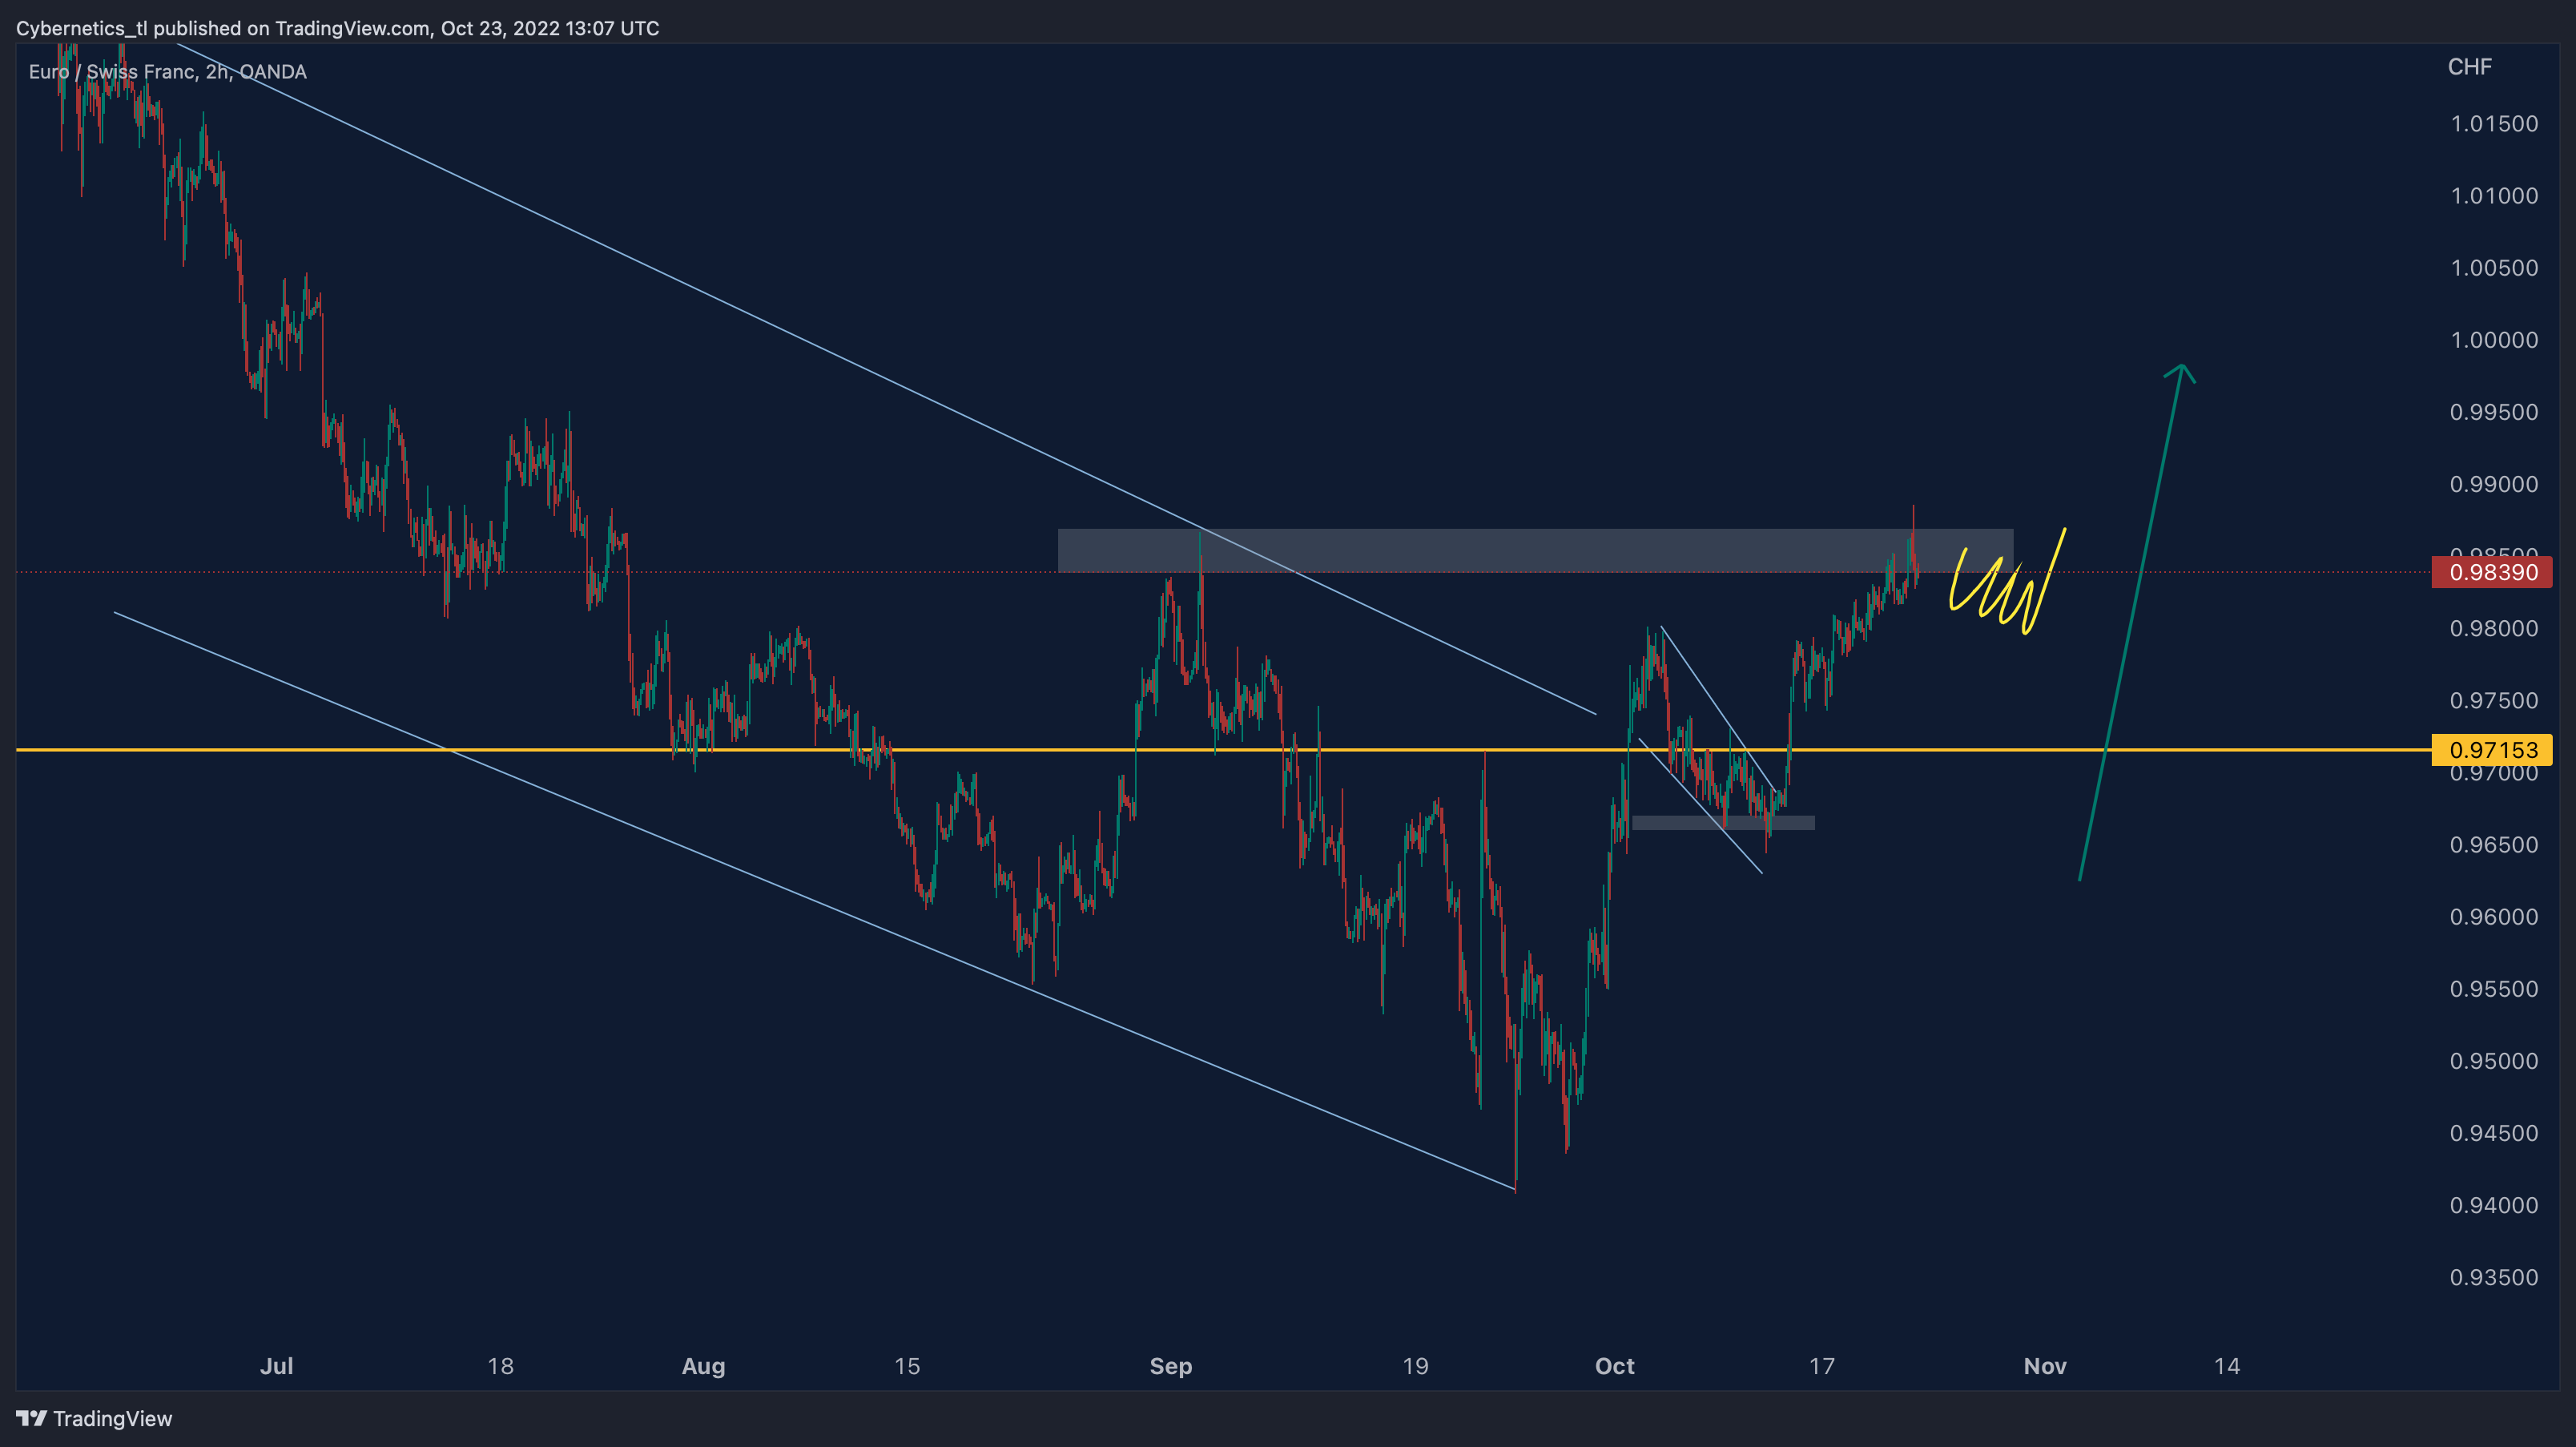The height and width of the screenshot is (1447, 2576).
Task: Click the 0.98000 price axis label
Action: coord(2493,628)
